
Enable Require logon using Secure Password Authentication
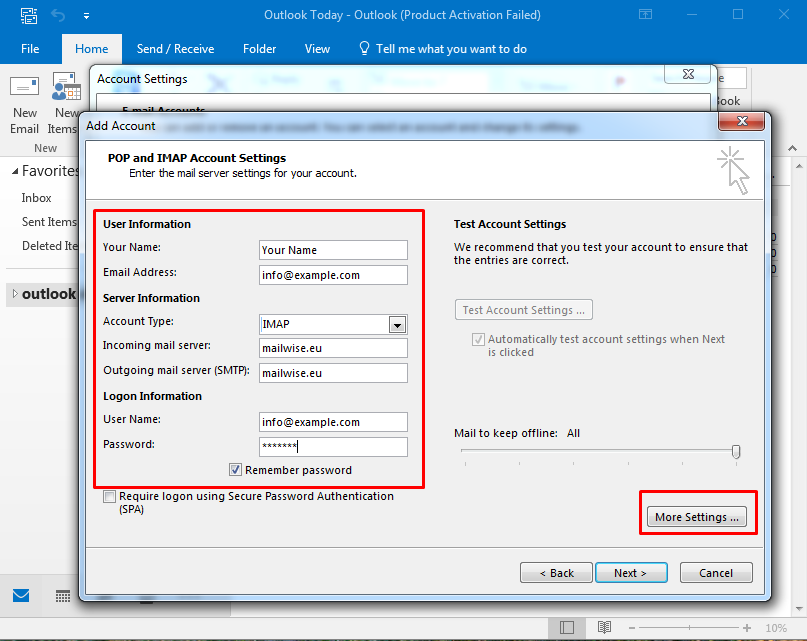[x=109, y=496]
